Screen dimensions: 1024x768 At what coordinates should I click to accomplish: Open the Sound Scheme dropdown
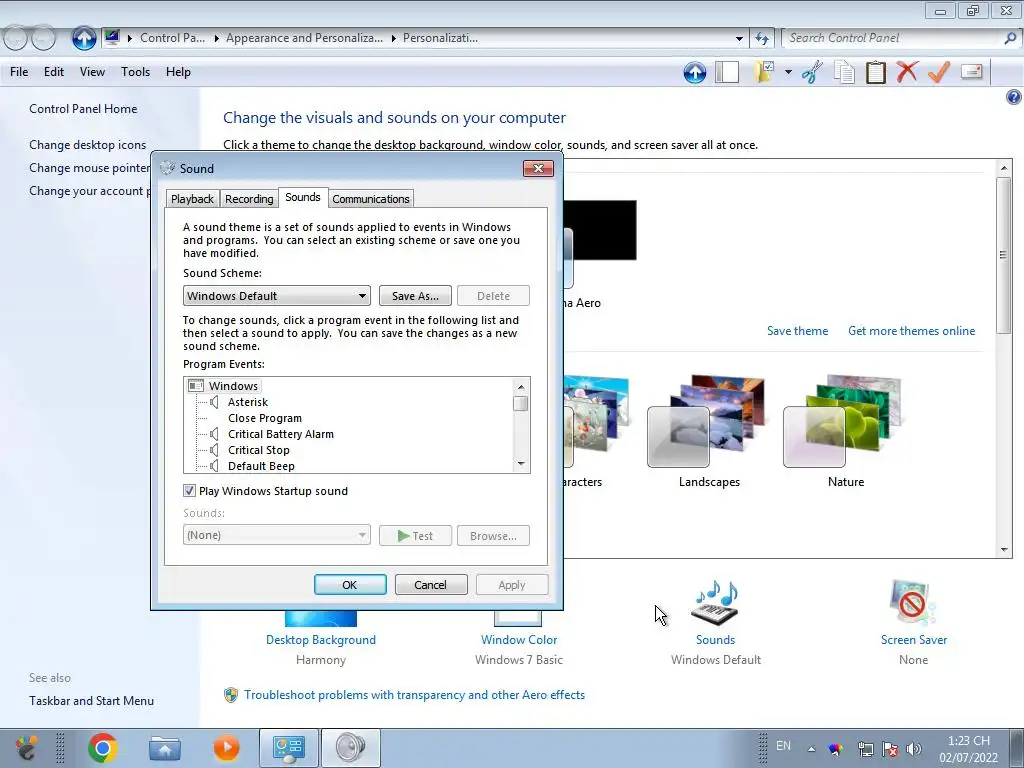[x=276, y=296]
